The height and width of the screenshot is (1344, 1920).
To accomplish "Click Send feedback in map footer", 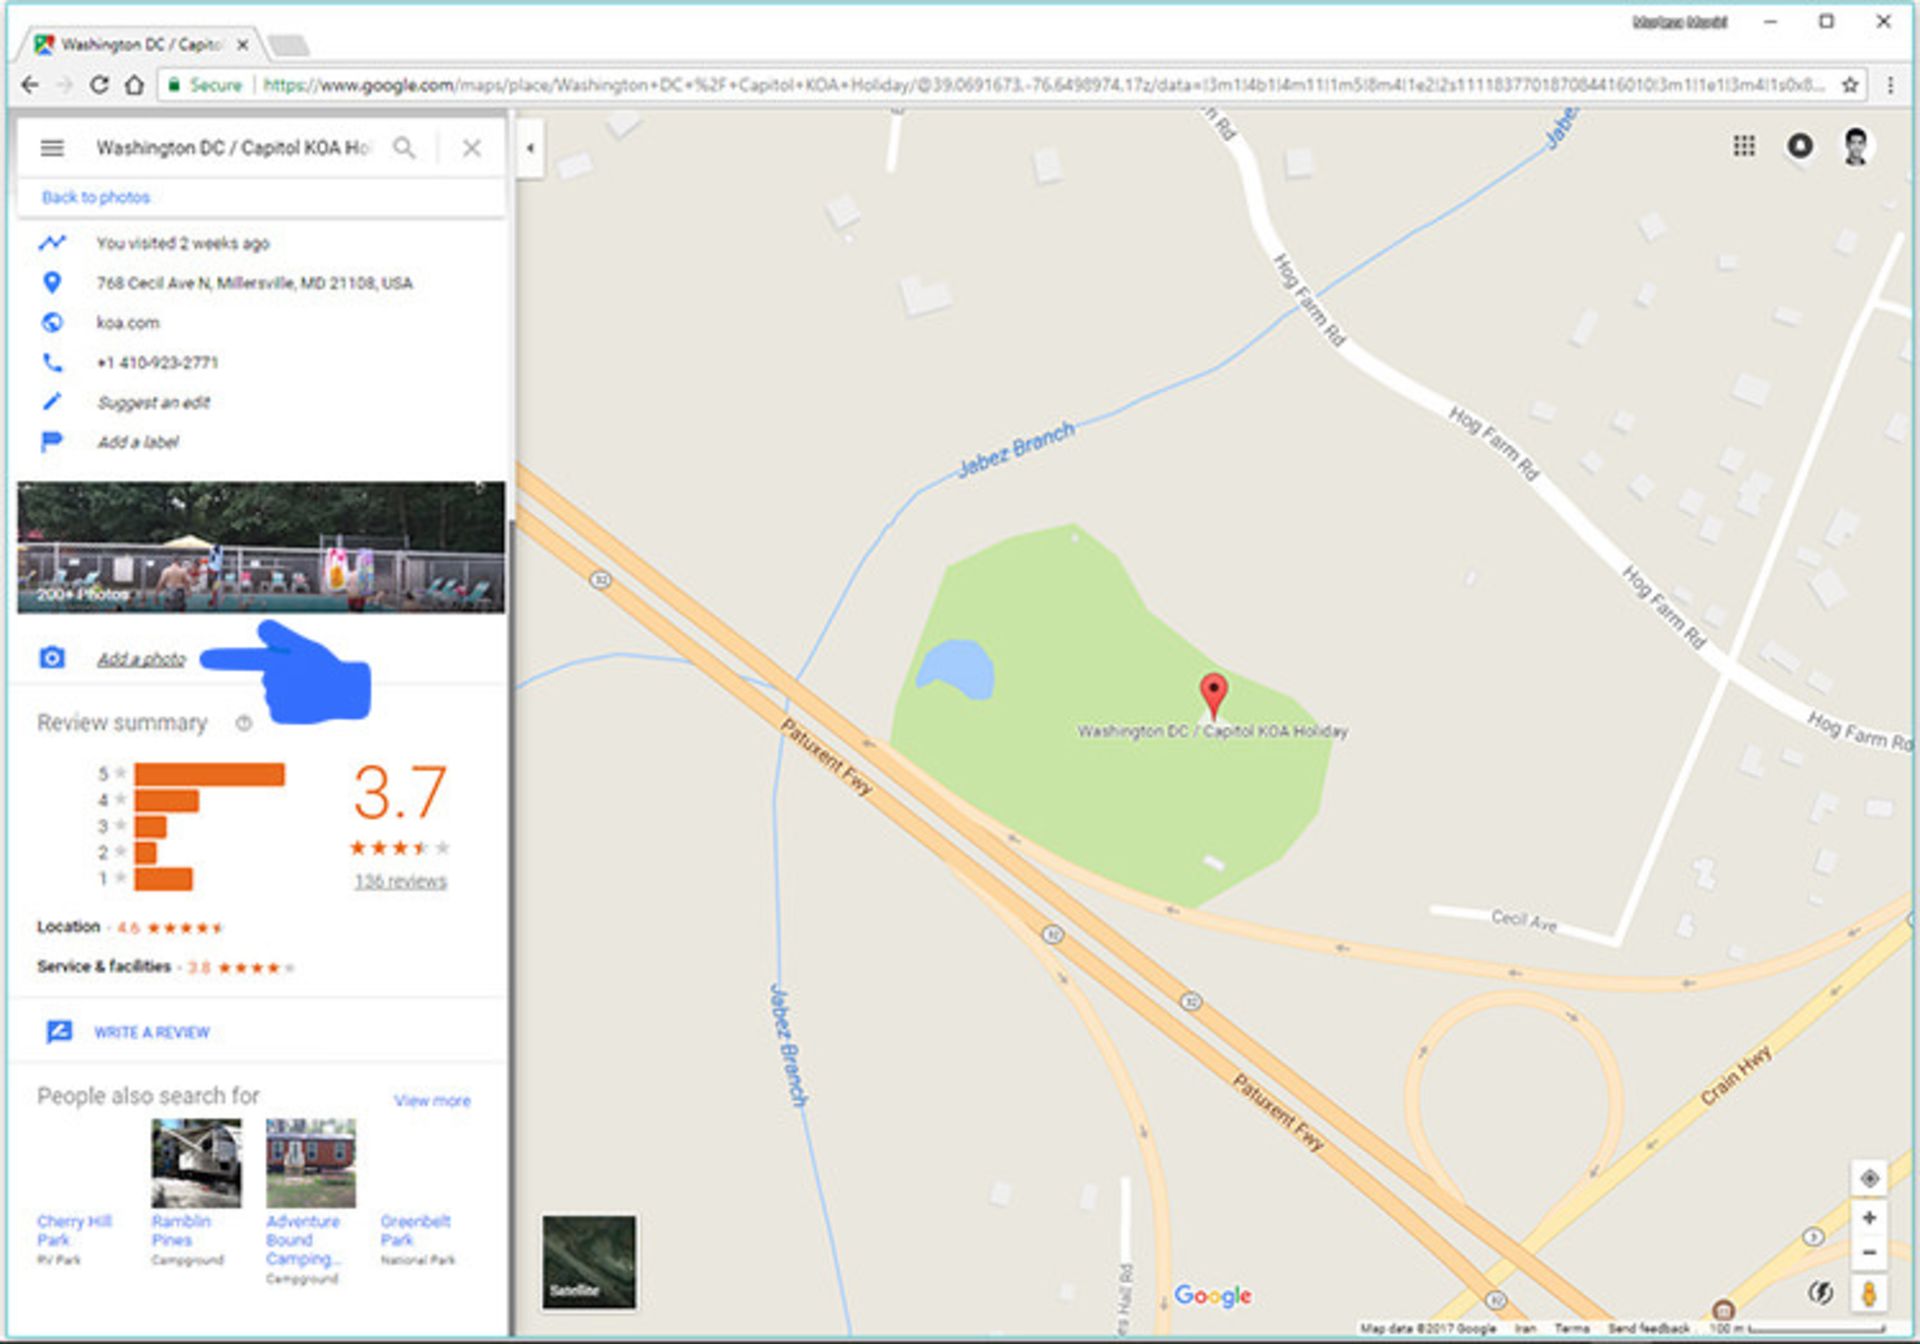I will click(1649, 1329).
